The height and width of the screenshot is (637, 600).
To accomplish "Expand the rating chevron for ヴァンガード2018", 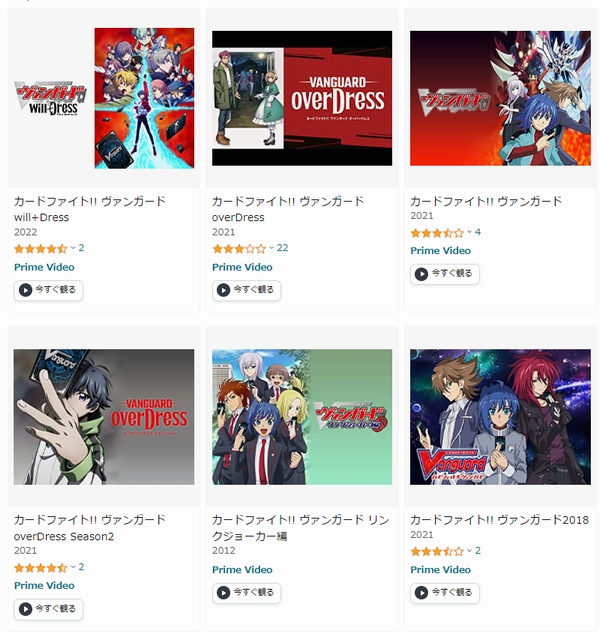I will pyautogui.click(x=470, y=551).
